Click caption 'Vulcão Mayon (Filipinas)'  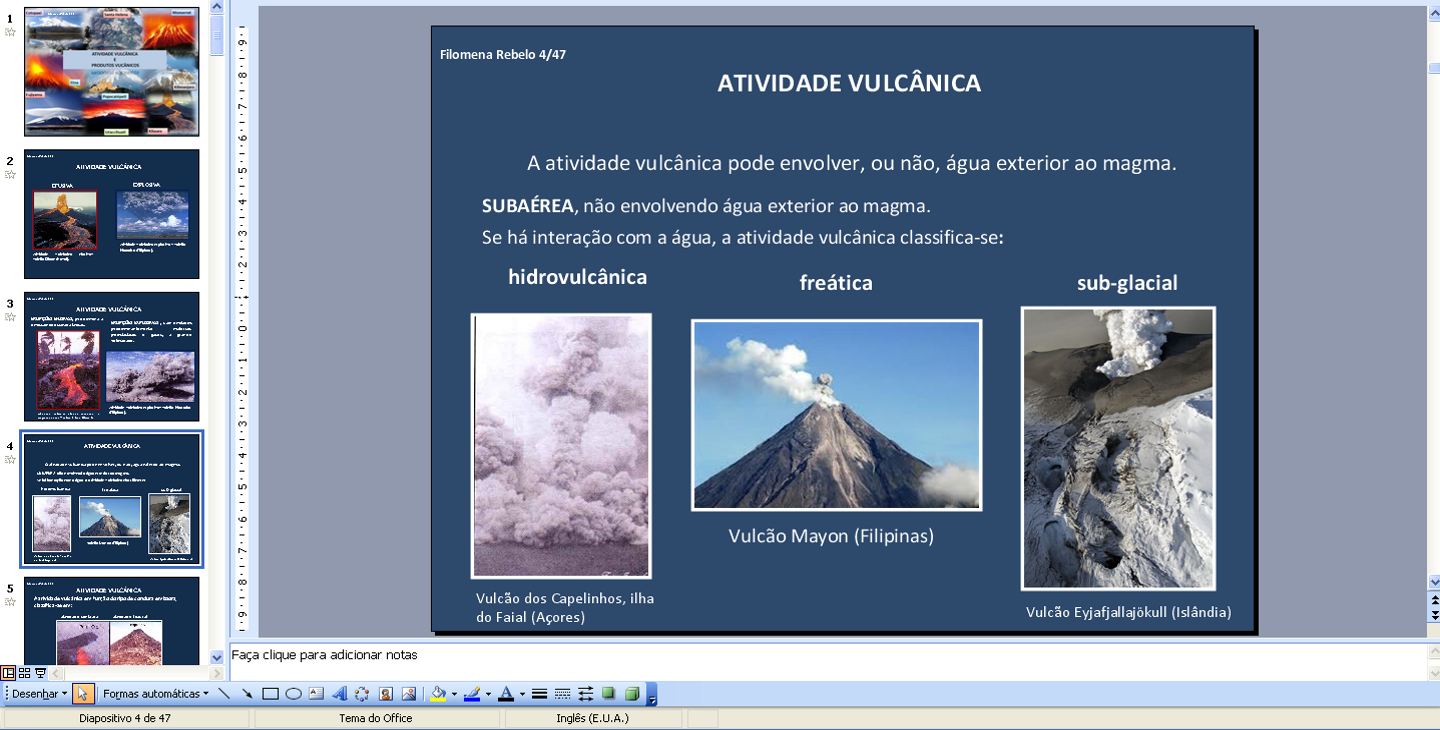tap(831, 536)
